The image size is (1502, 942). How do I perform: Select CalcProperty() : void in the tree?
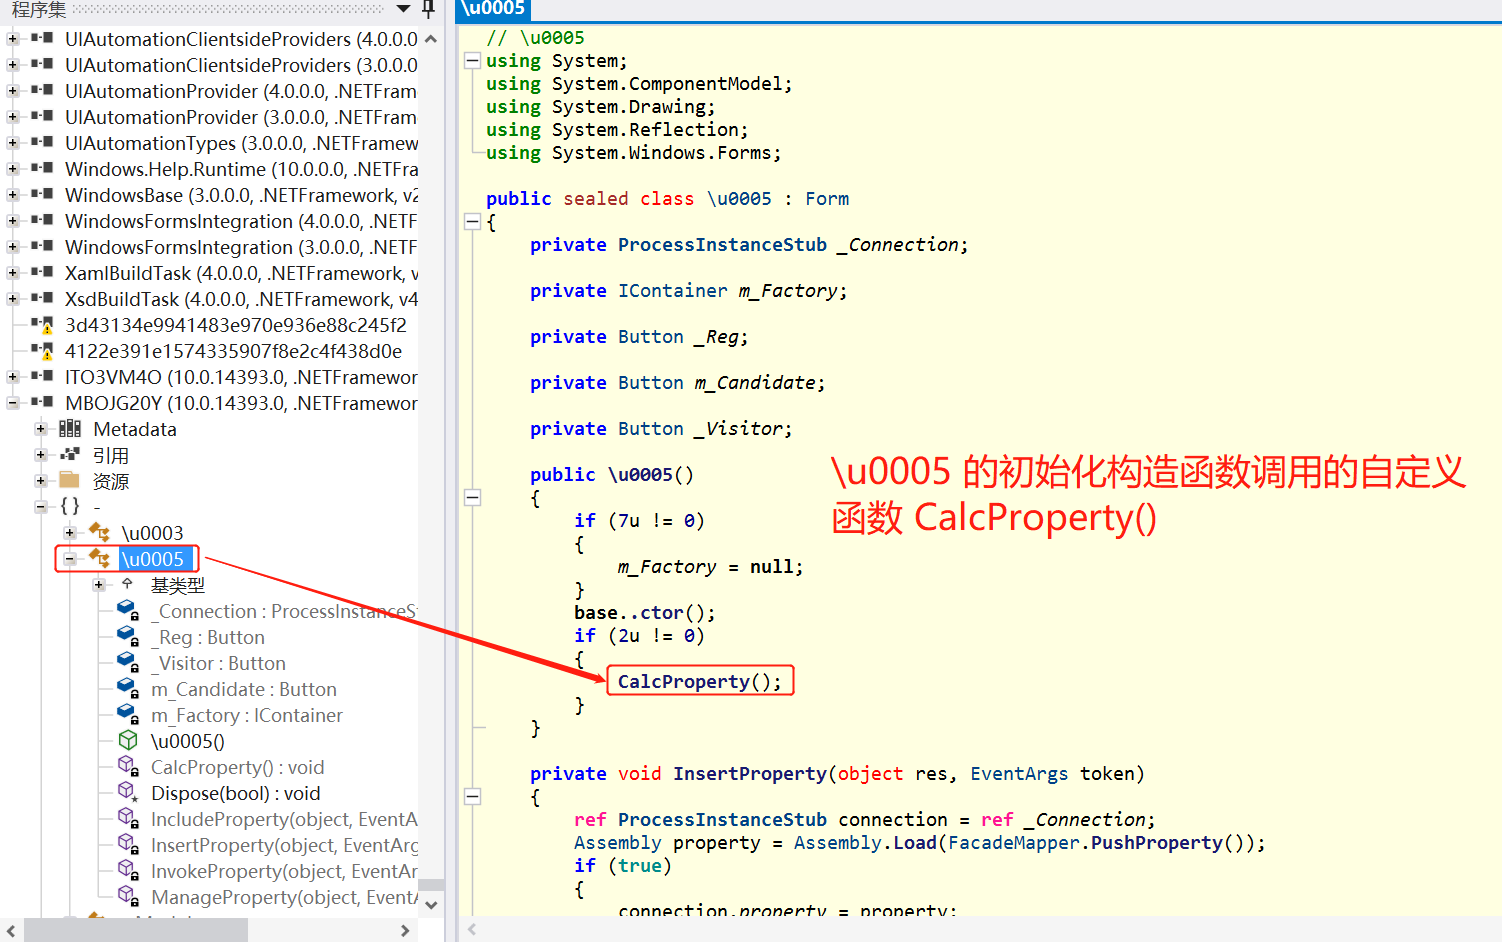tap(237, 767)
